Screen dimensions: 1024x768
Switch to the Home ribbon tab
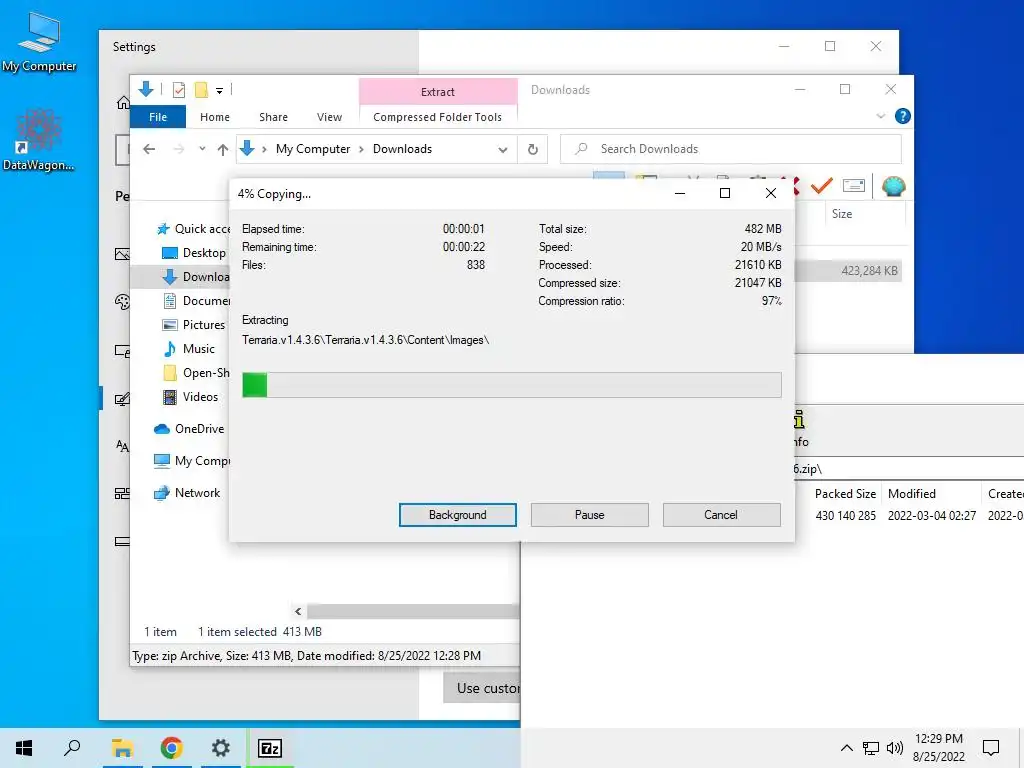[x=215, y=117]
